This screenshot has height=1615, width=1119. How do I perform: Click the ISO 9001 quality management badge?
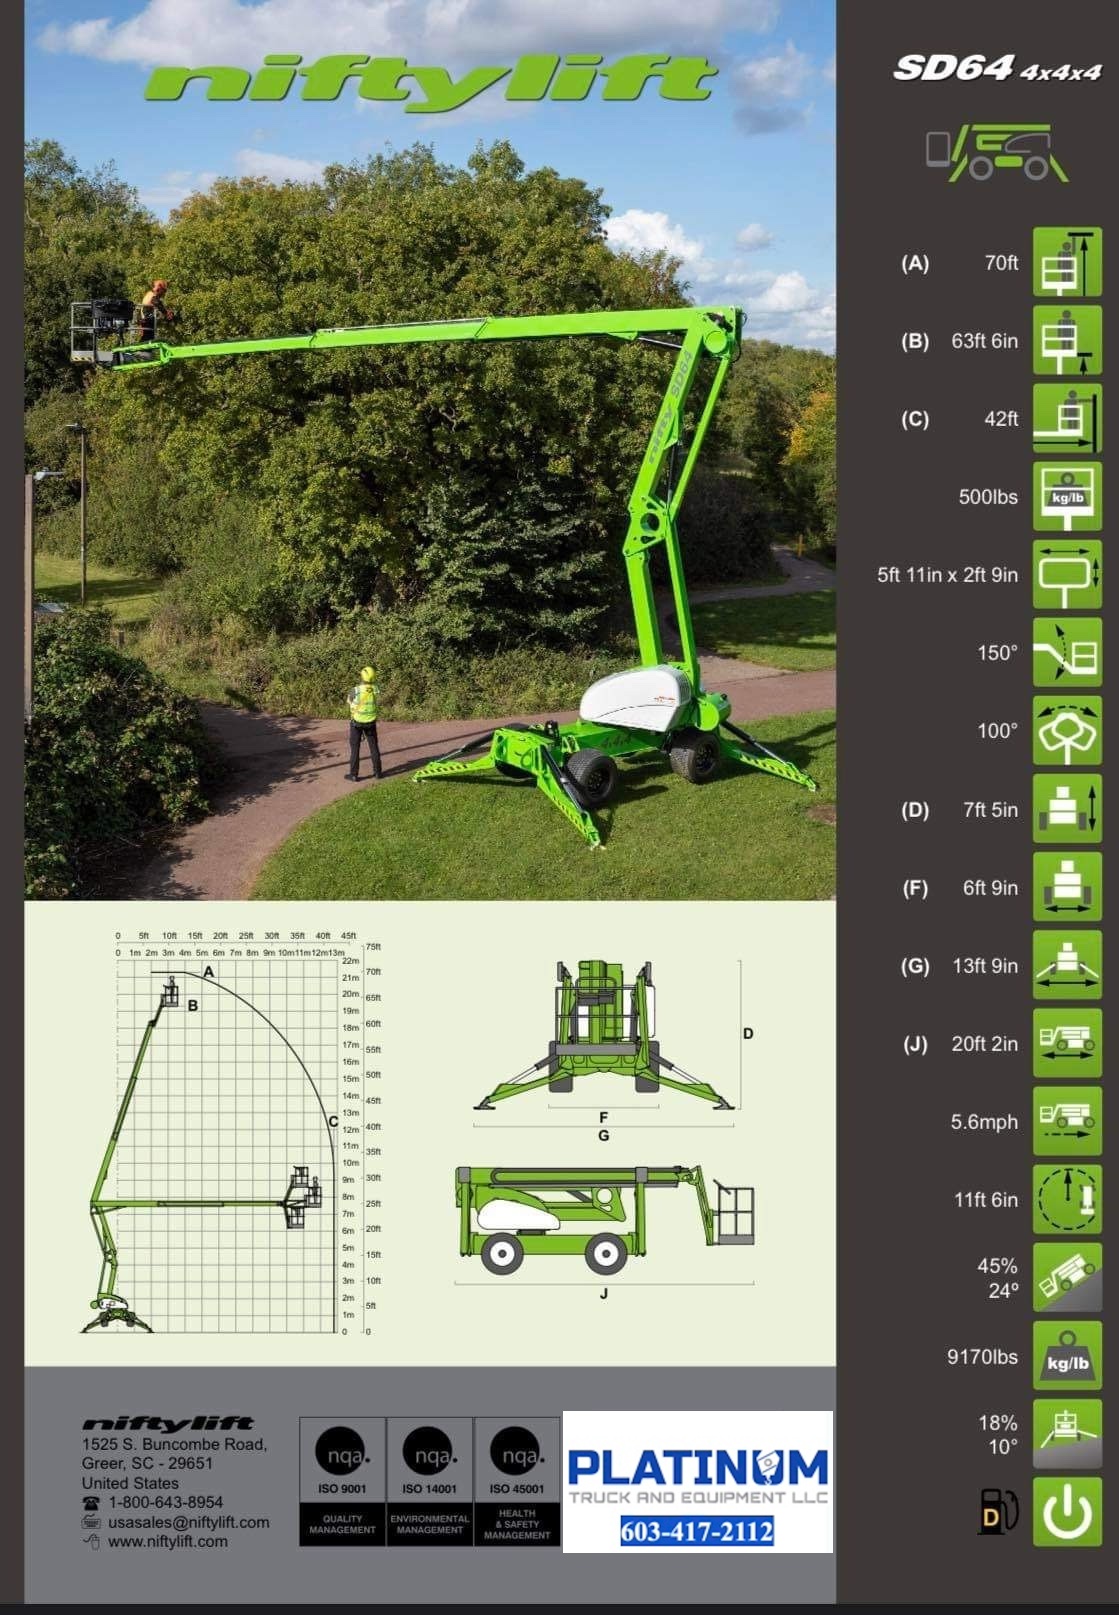tap(342, 1481)
